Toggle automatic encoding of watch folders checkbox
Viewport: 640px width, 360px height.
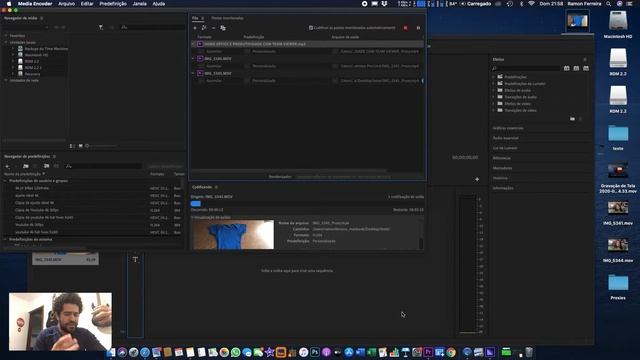point(311,28)
